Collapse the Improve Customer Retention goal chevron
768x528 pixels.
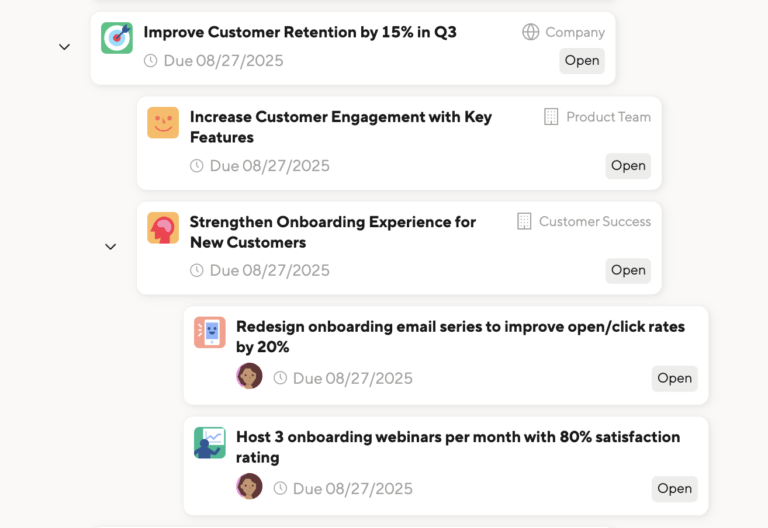pos(64,47)
